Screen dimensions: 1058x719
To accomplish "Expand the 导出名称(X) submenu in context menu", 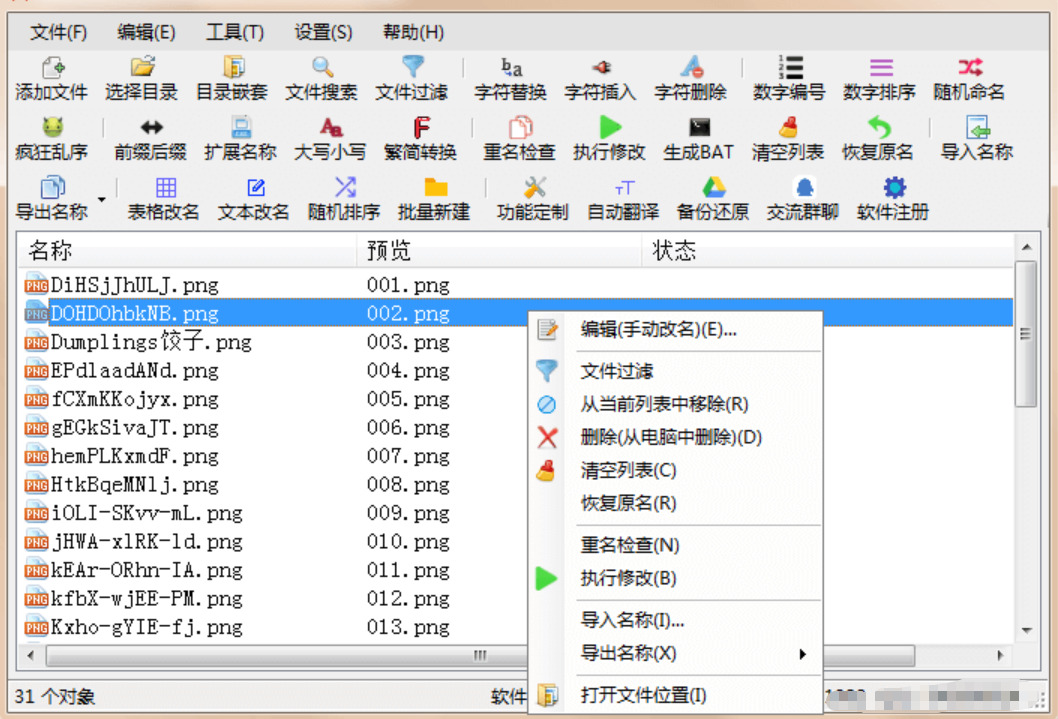I will (x=802, y=654).
